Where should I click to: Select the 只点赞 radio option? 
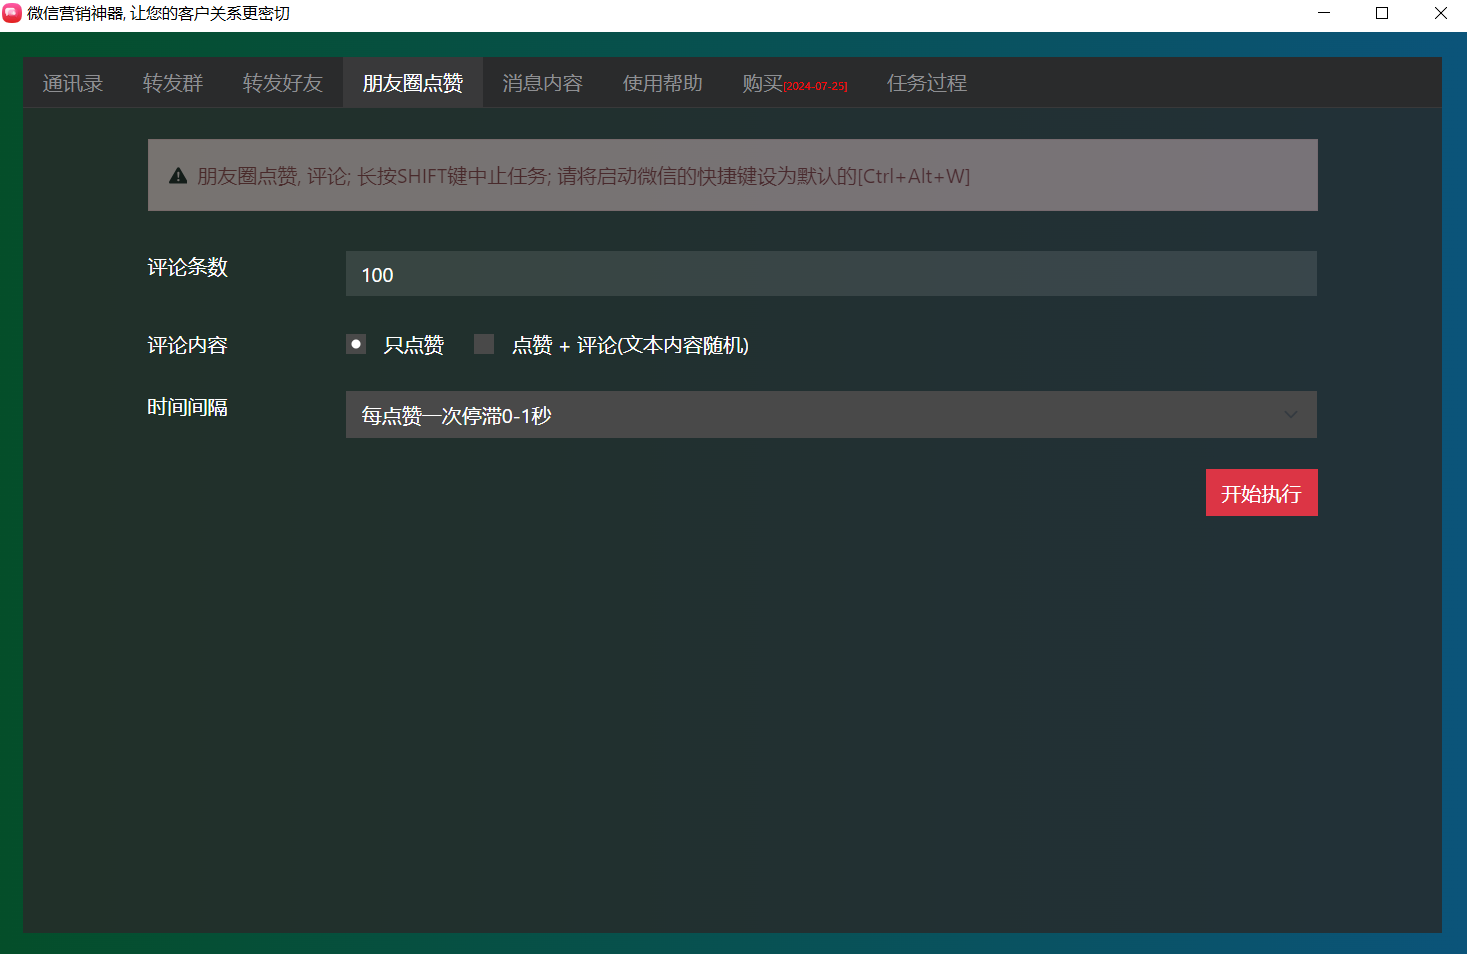[356, 344]
